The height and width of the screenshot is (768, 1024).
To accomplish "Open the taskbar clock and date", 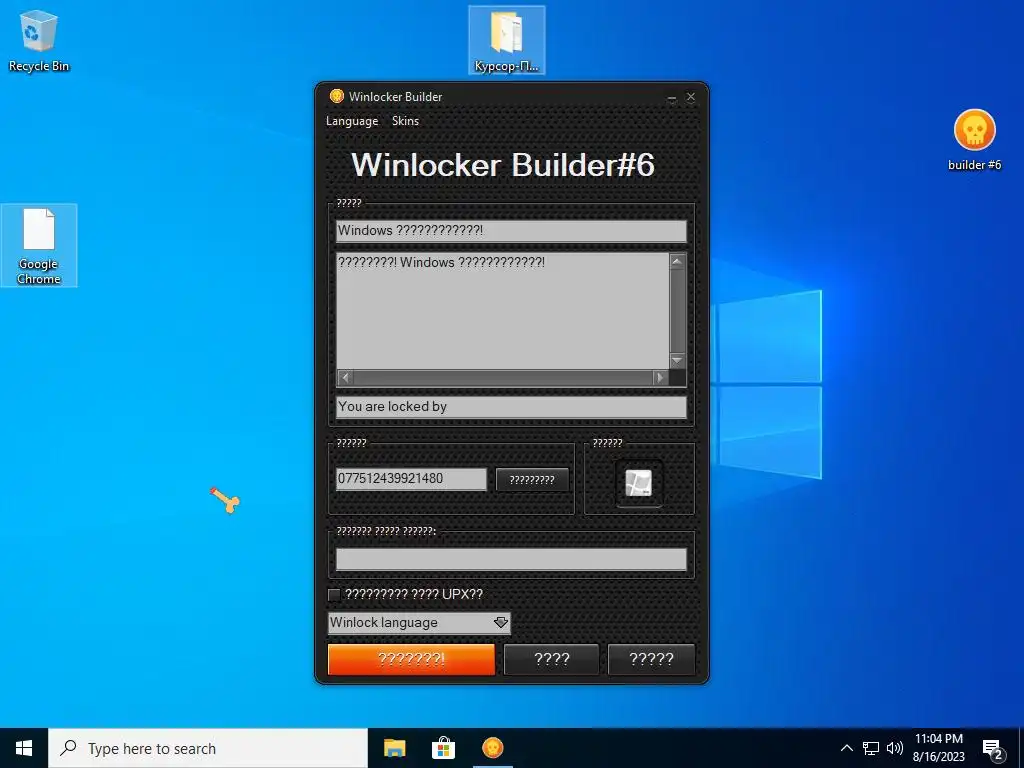I will pos(938,748).
